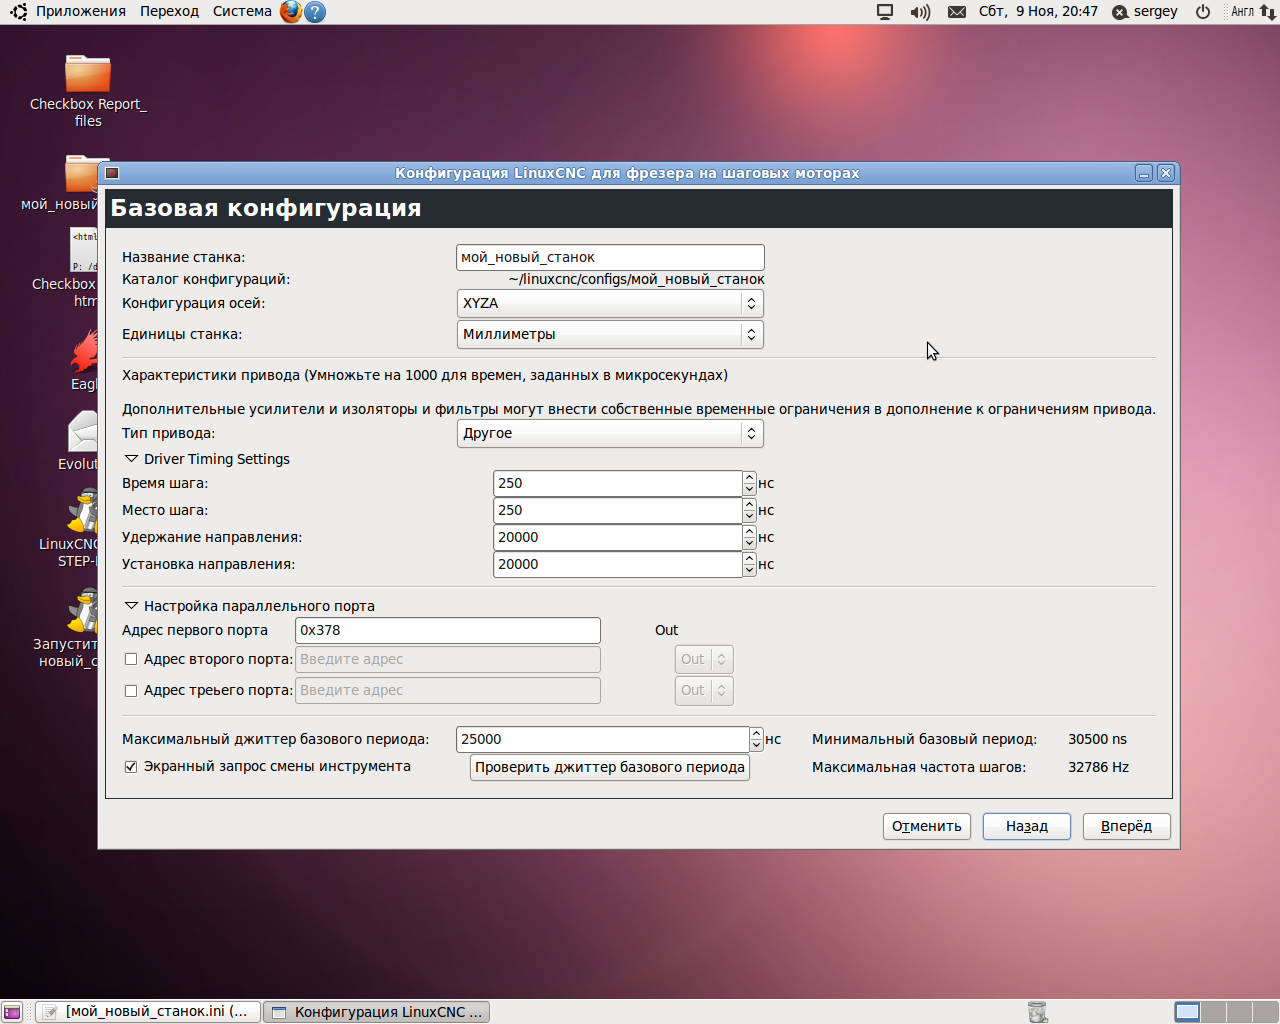
Task: Open the help icon in top panel
Action: [x=315, y=12]
